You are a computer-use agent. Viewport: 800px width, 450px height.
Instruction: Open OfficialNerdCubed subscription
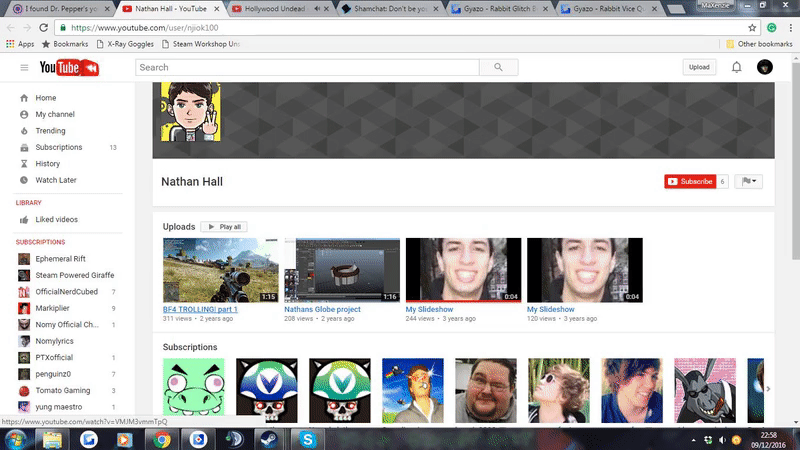coord(66,292)
